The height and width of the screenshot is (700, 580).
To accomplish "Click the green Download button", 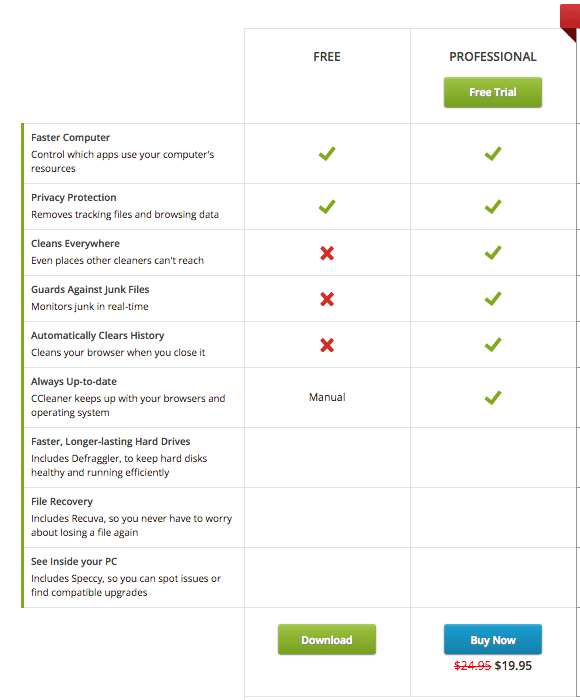I will point(327,640).
